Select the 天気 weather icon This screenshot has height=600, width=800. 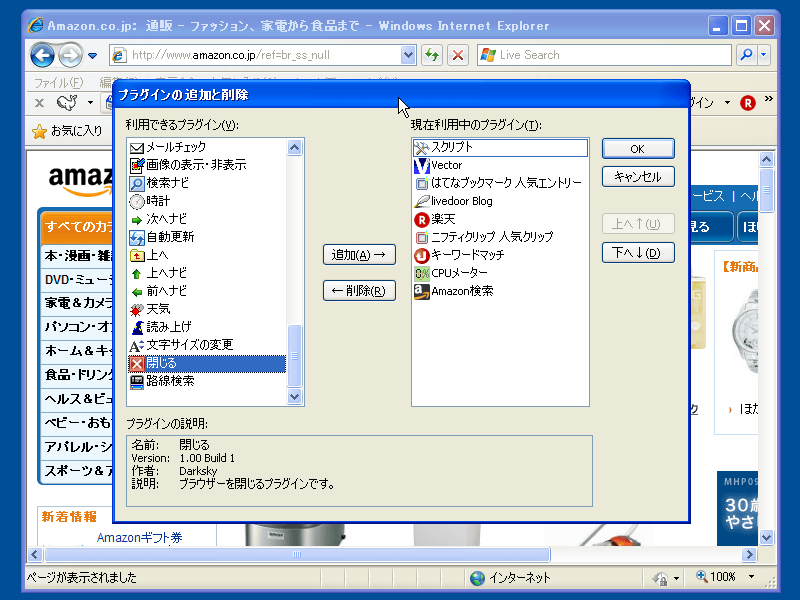point(137,310)
